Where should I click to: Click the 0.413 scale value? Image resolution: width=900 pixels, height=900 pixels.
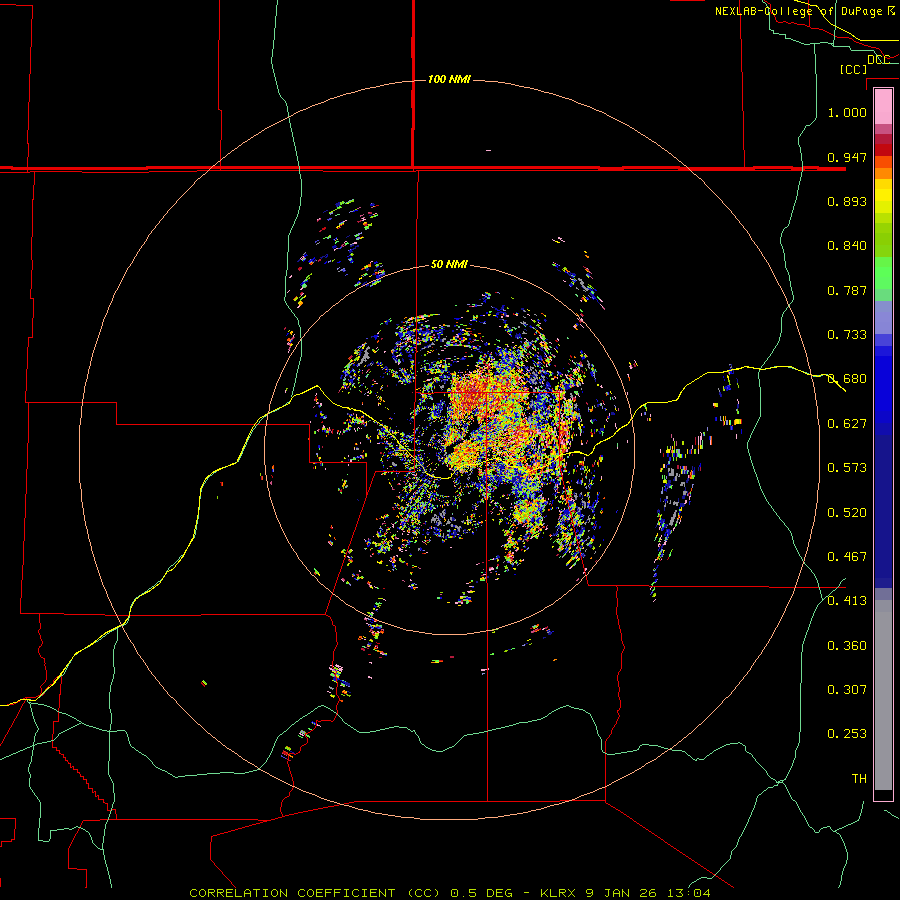(847, 601)
